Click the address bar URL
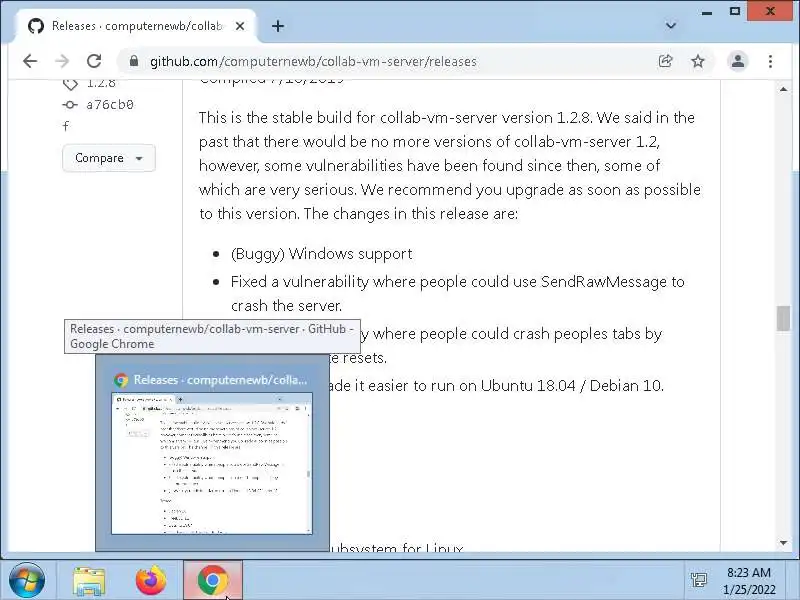Viewport: 800px width, 600px height. 313,61
